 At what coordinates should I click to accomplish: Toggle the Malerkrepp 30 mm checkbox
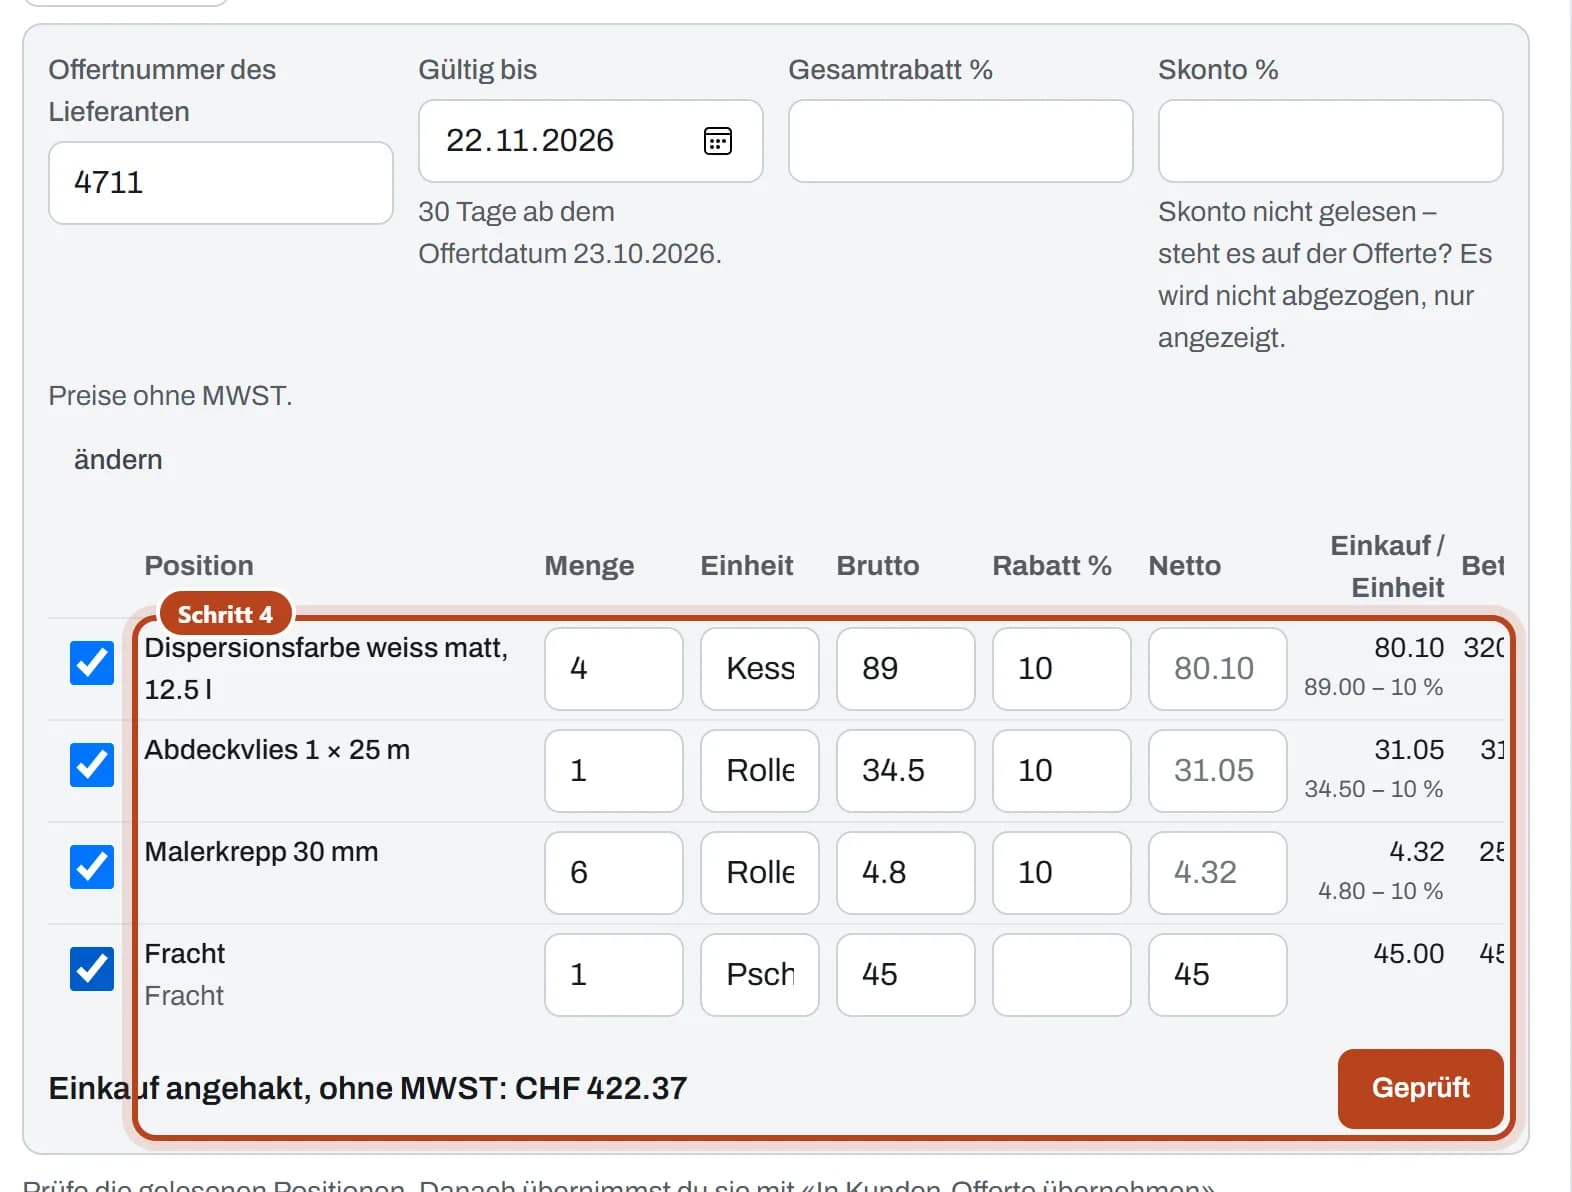pyautogui.click(x=92, y=867)
